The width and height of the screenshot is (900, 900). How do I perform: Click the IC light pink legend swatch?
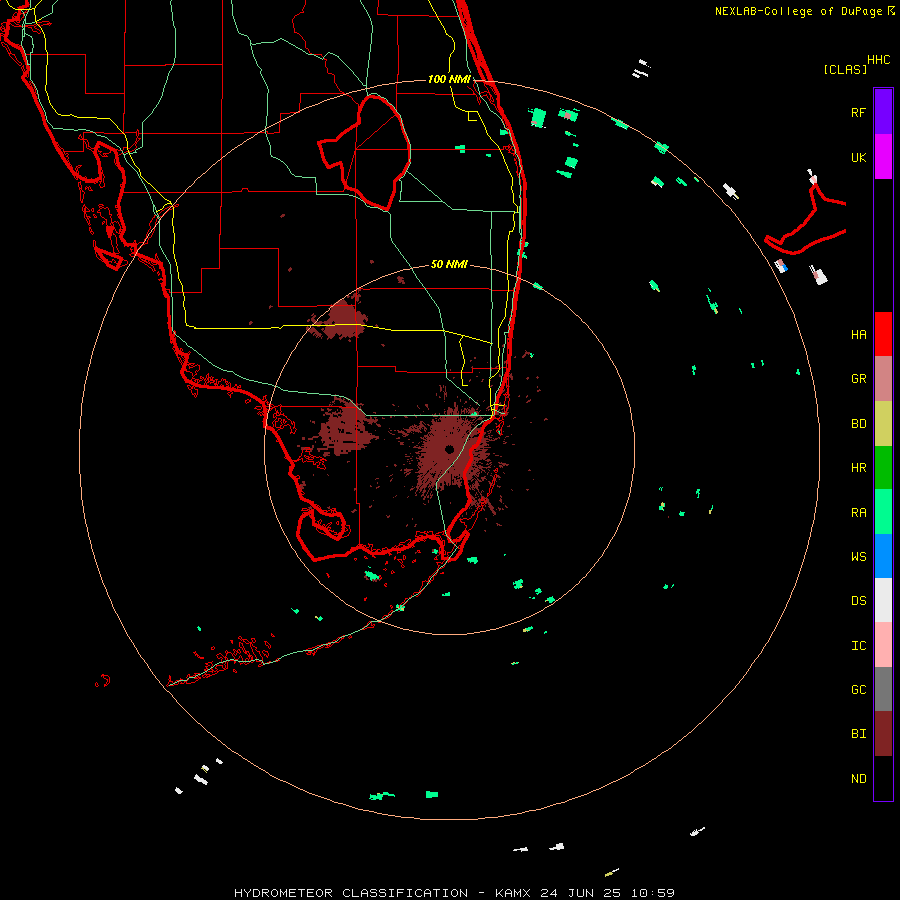tap(883, 645)
